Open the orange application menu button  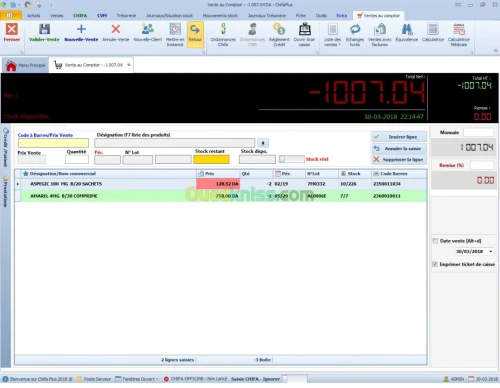[x=11, y=15]
